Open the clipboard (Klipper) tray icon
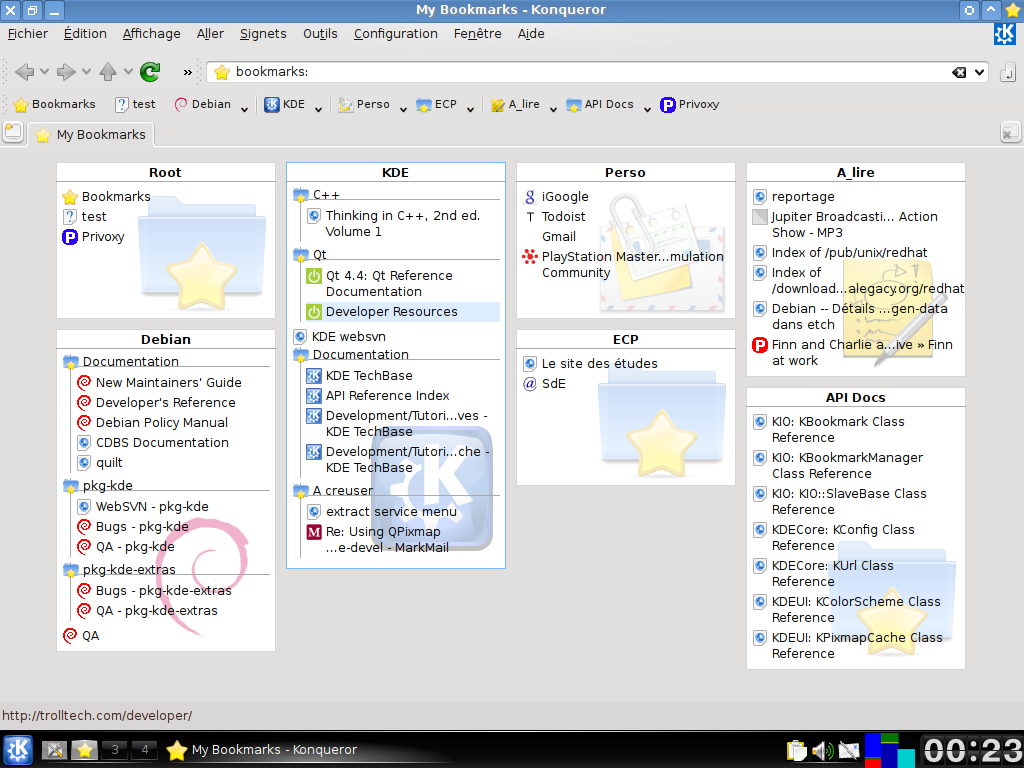The width and height of the screenshot is (1024, 768). (797, 750)
